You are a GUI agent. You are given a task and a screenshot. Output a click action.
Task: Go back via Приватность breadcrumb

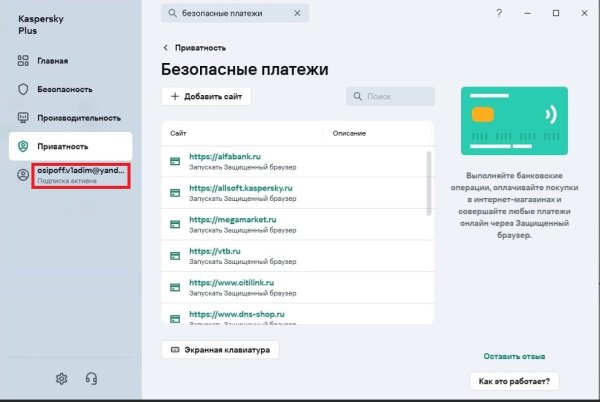pyautogui.click(x=200, y=48)
